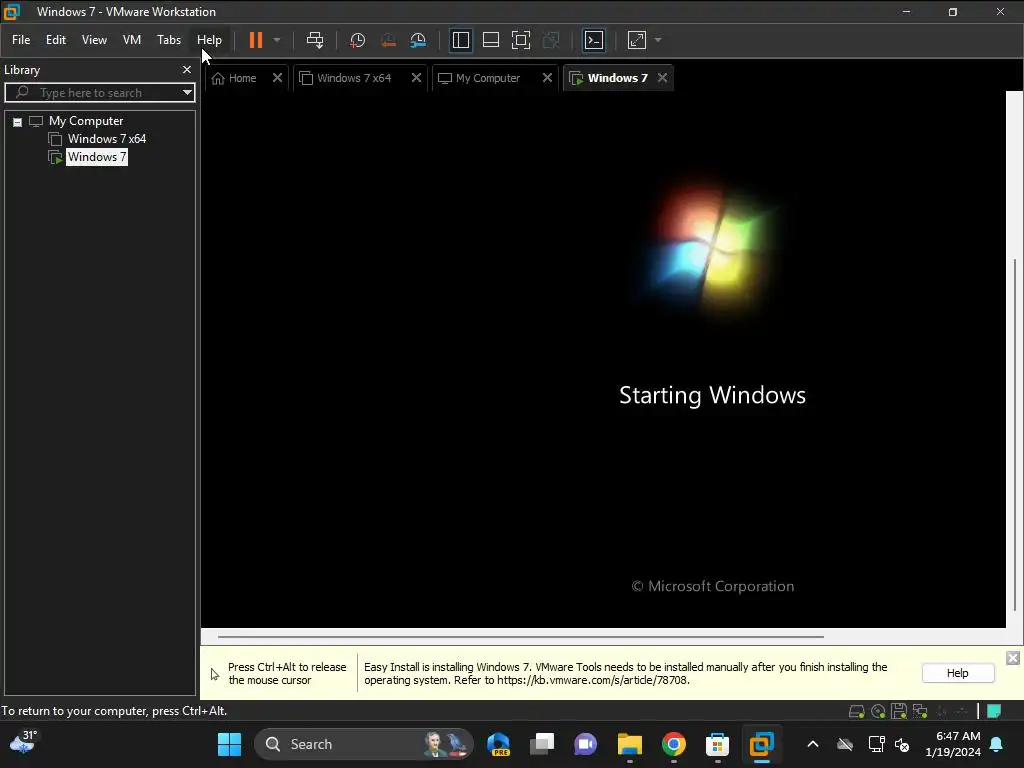Toggle the thumbnail bar view icon
The height and width of the screenshot is (768, 1024).
click(490, 40)
